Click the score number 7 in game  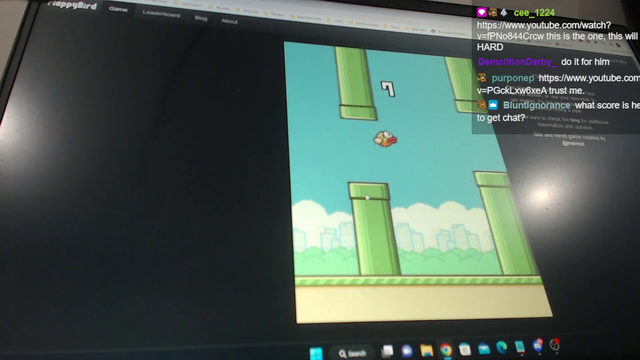[x=388, y=89]
